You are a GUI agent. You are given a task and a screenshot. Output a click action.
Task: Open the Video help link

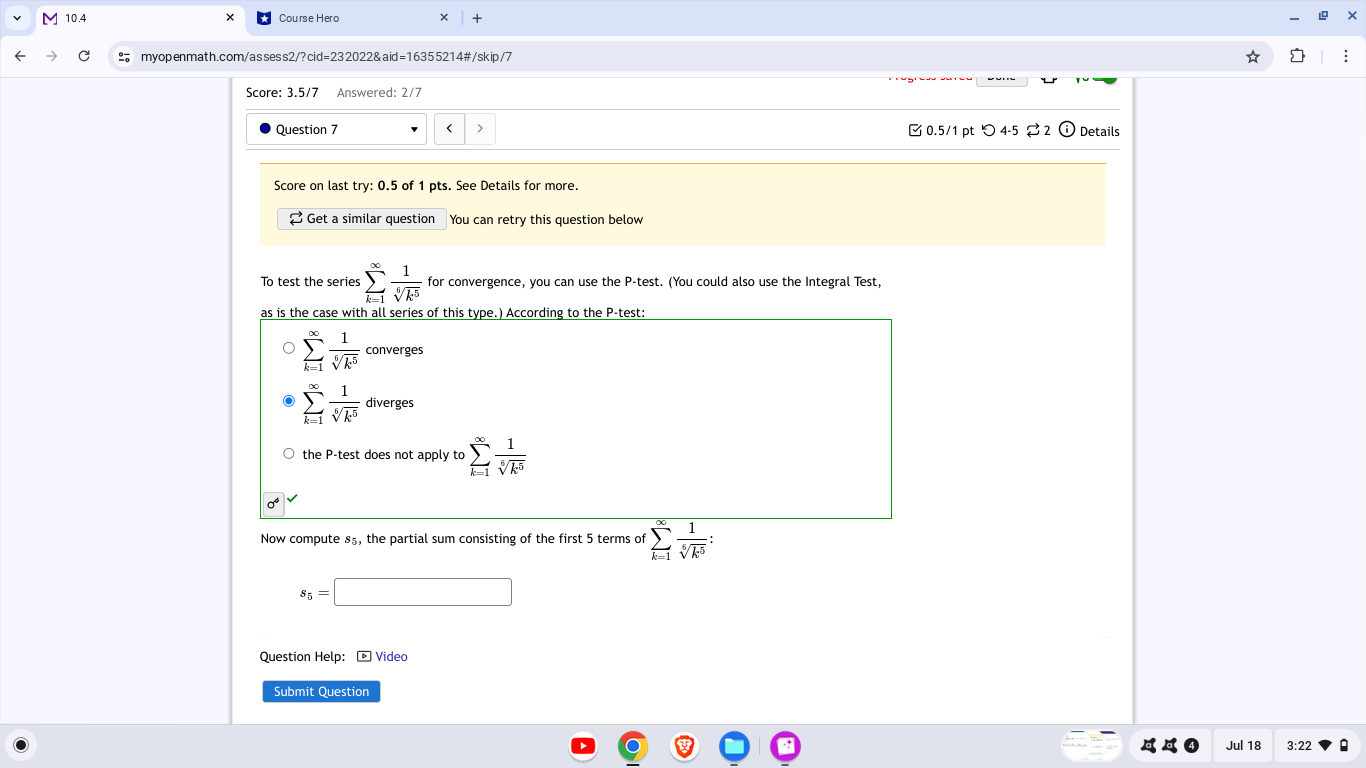tap(382, 657)
